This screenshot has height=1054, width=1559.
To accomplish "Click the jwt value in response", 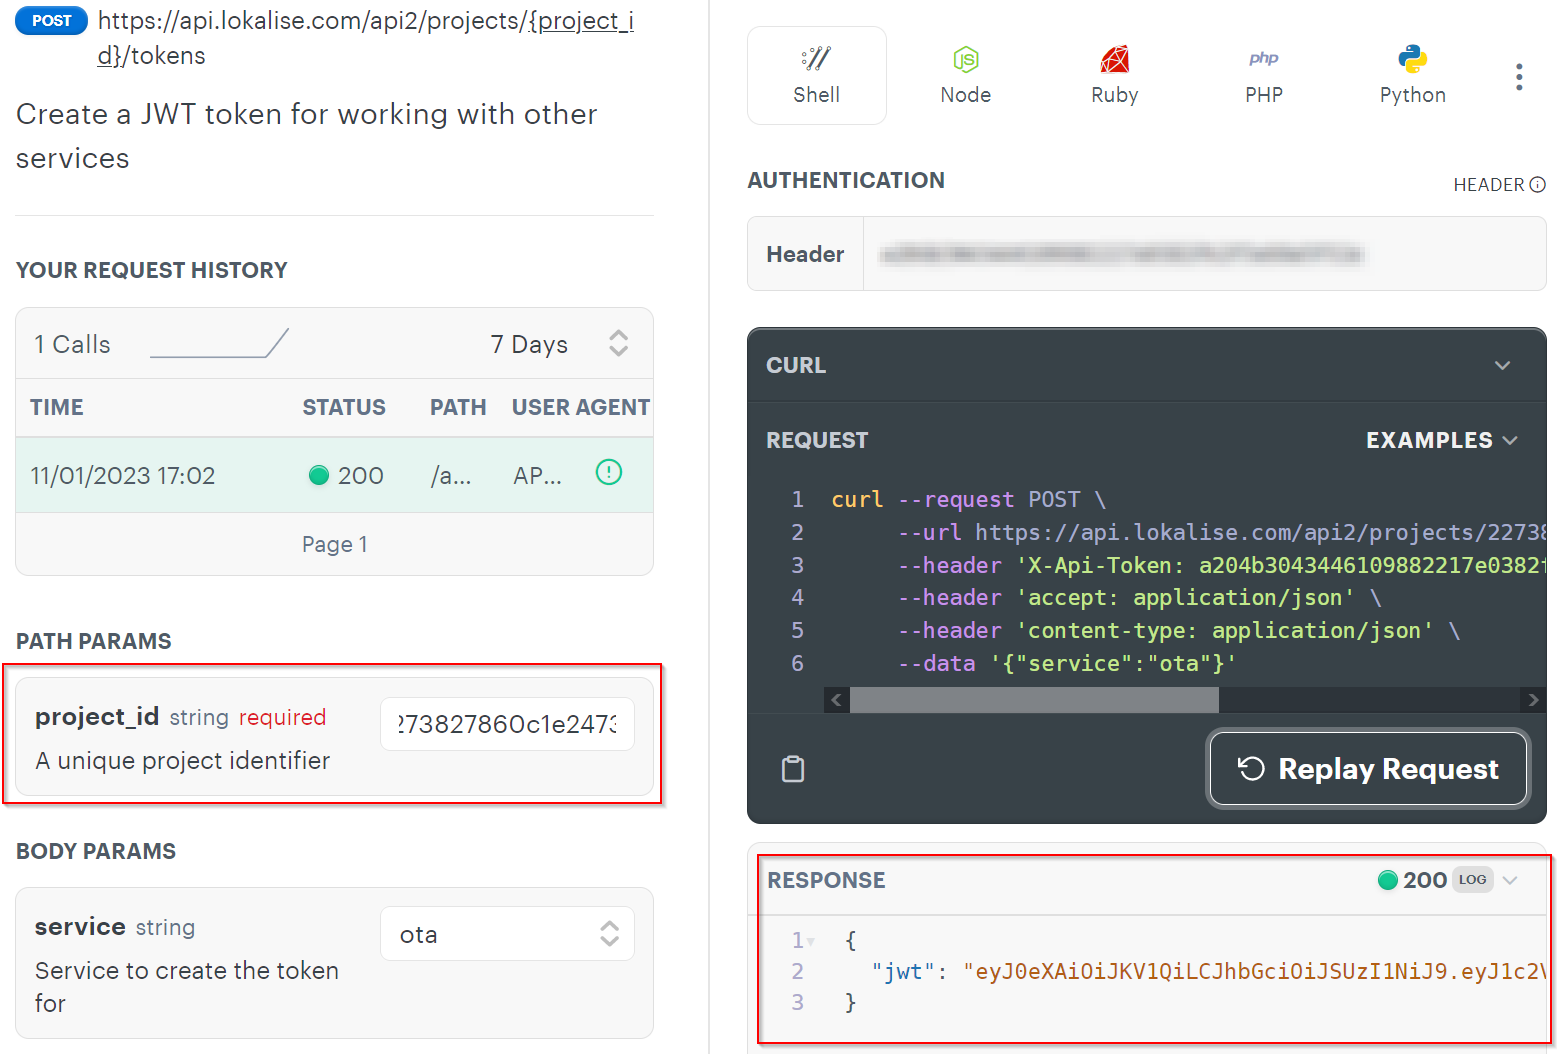I will coord(1255,971).
